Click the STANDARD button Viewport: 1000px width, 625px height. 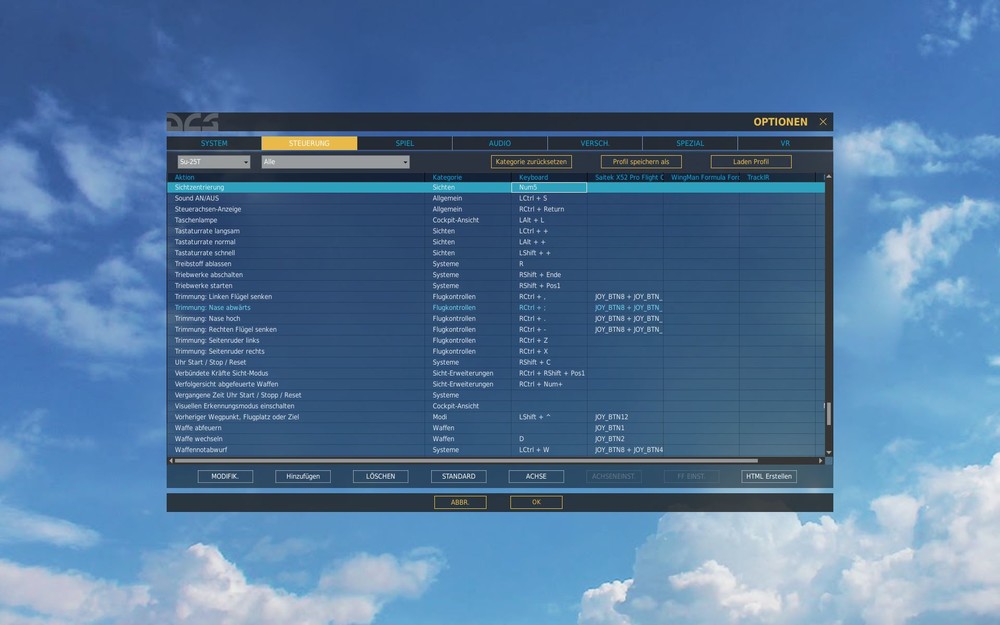pyautogui.click(x=459, y=476)
